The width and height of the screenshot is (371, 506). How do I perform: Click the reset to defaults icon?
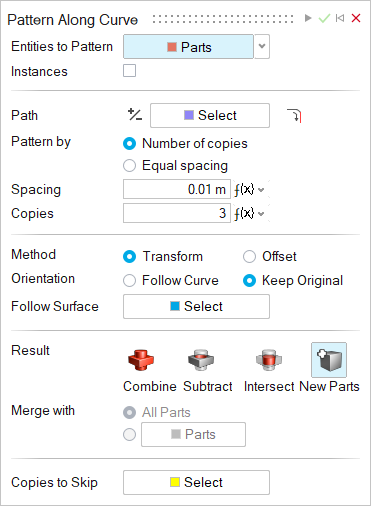[x=340, y=18]
